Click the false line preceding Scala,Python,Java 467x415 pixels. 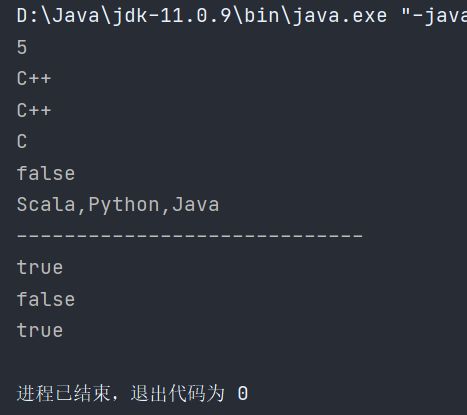point(46,173)
